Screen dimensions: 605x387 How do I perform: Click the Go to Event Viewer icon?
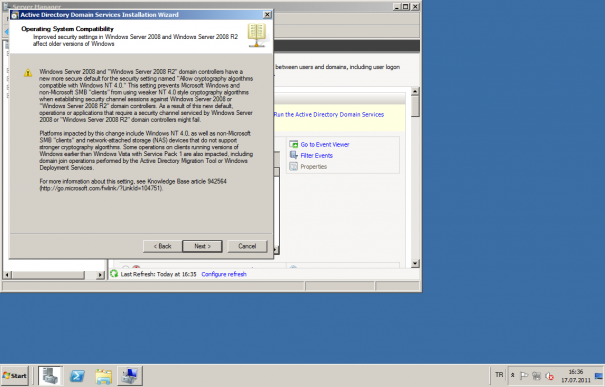(294, 144)
